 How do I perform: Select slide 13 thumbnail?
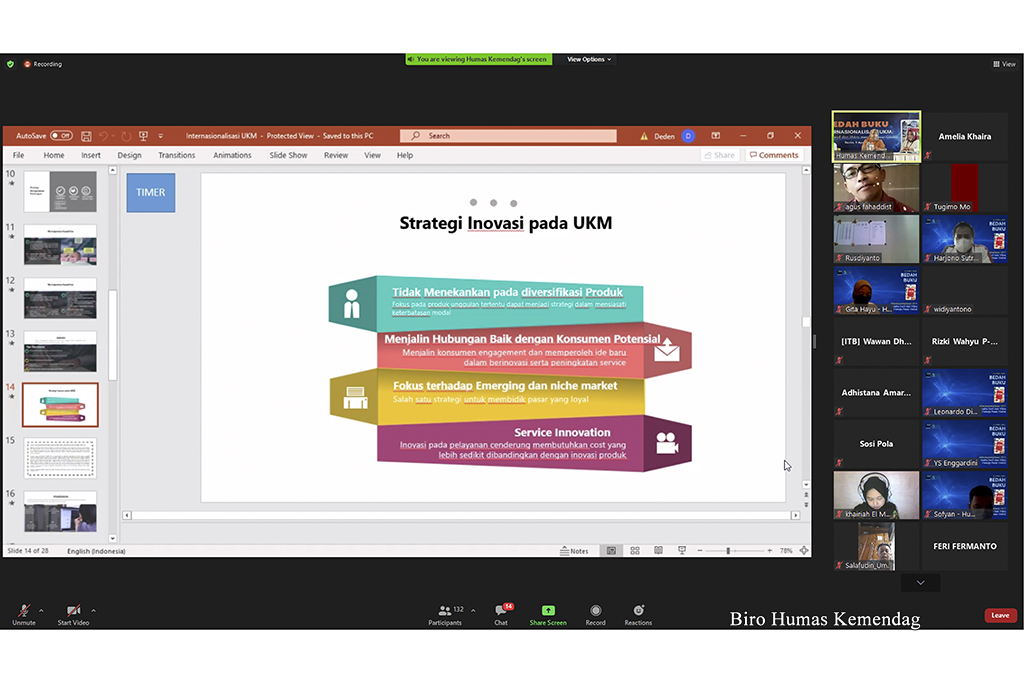(x=60, y=351)
